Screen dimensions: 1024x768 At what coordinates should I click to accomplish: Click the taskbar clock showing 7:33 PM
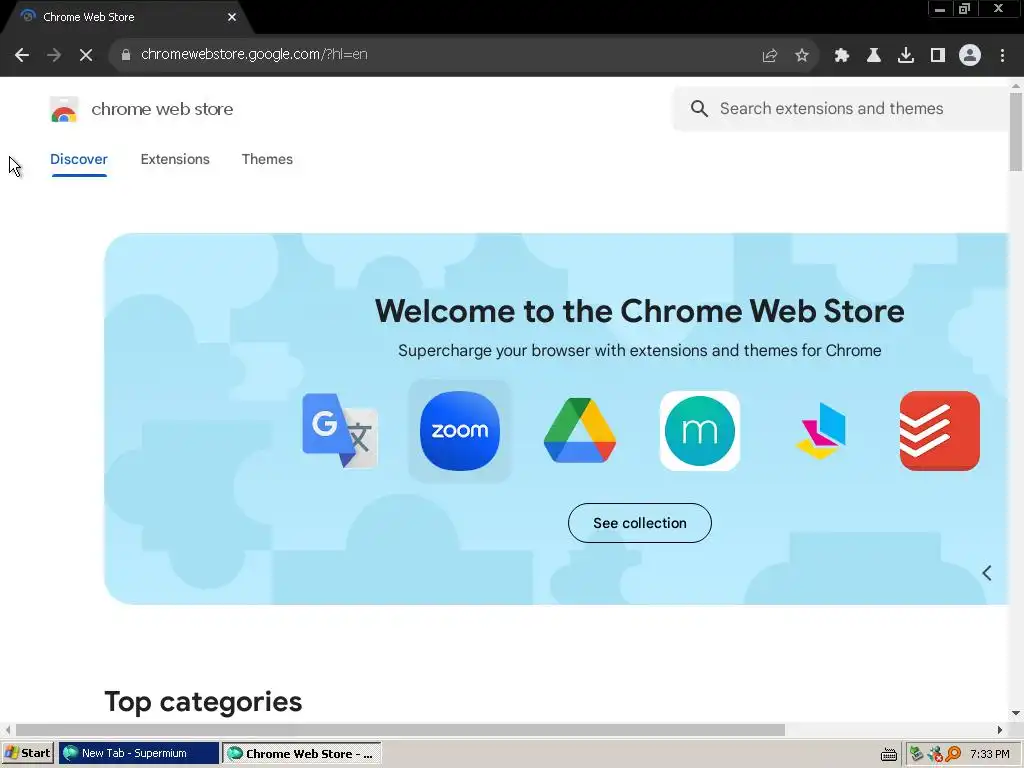(990, 754)
